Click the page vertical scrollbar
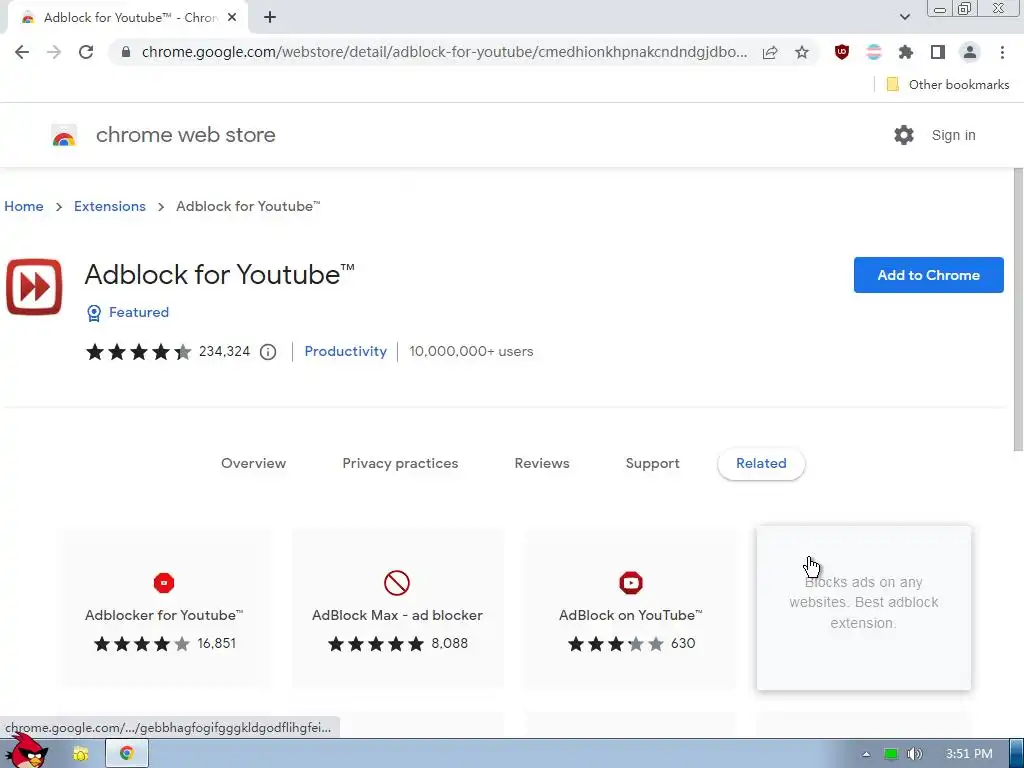Image resolution: width=1024 pixels, height=768 pixels. [x=1017, y=310]
